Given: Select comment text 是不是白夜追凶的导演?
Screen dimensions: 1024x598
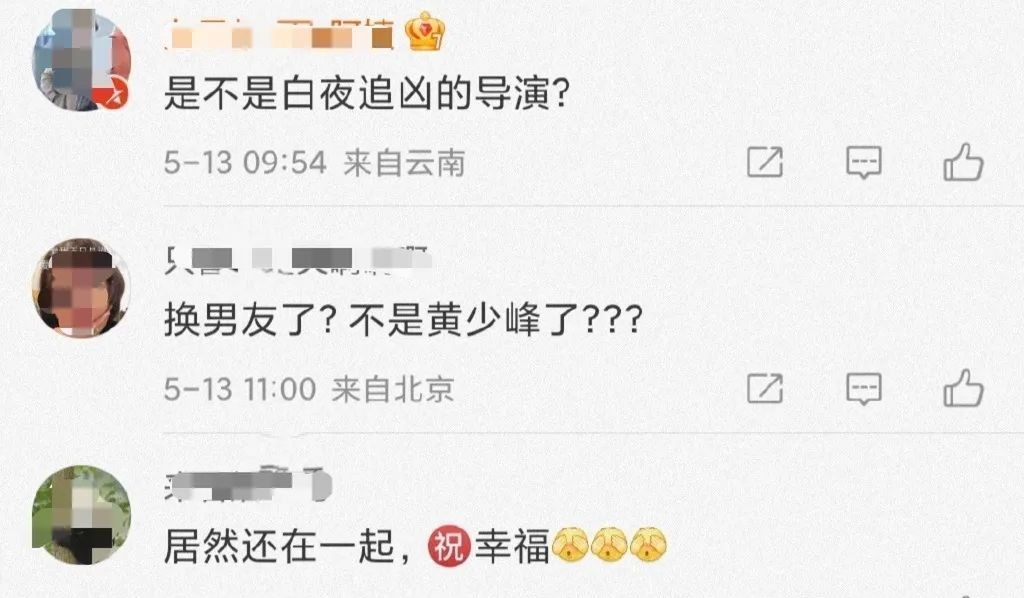Looking at the screenshot, I should 367,94.
